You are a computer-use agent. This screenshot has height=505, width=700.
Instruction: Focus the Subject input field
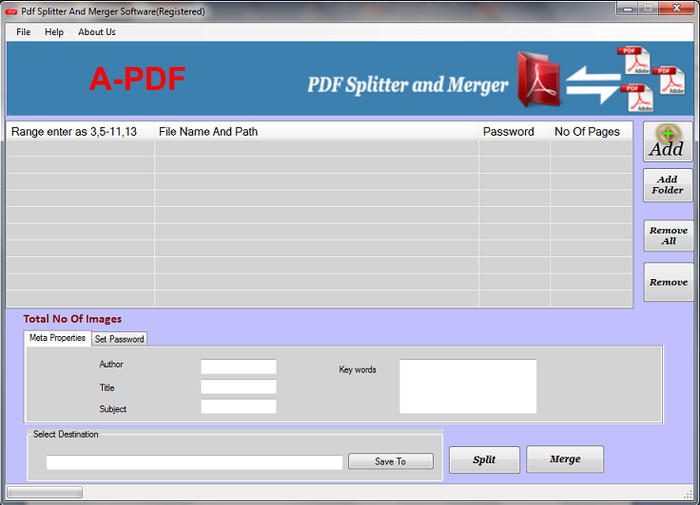[238, 406]
